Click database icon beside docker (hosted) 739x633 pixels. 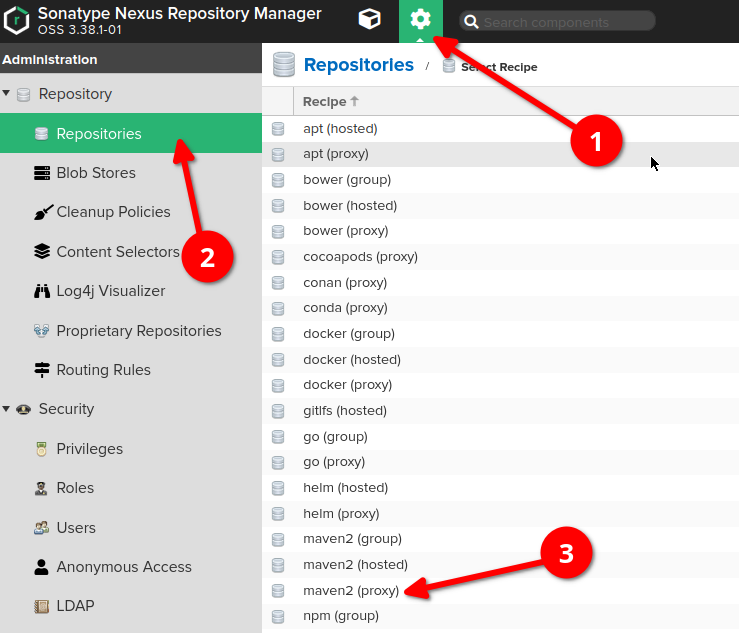pyautogui.click(x=278, y=360)
